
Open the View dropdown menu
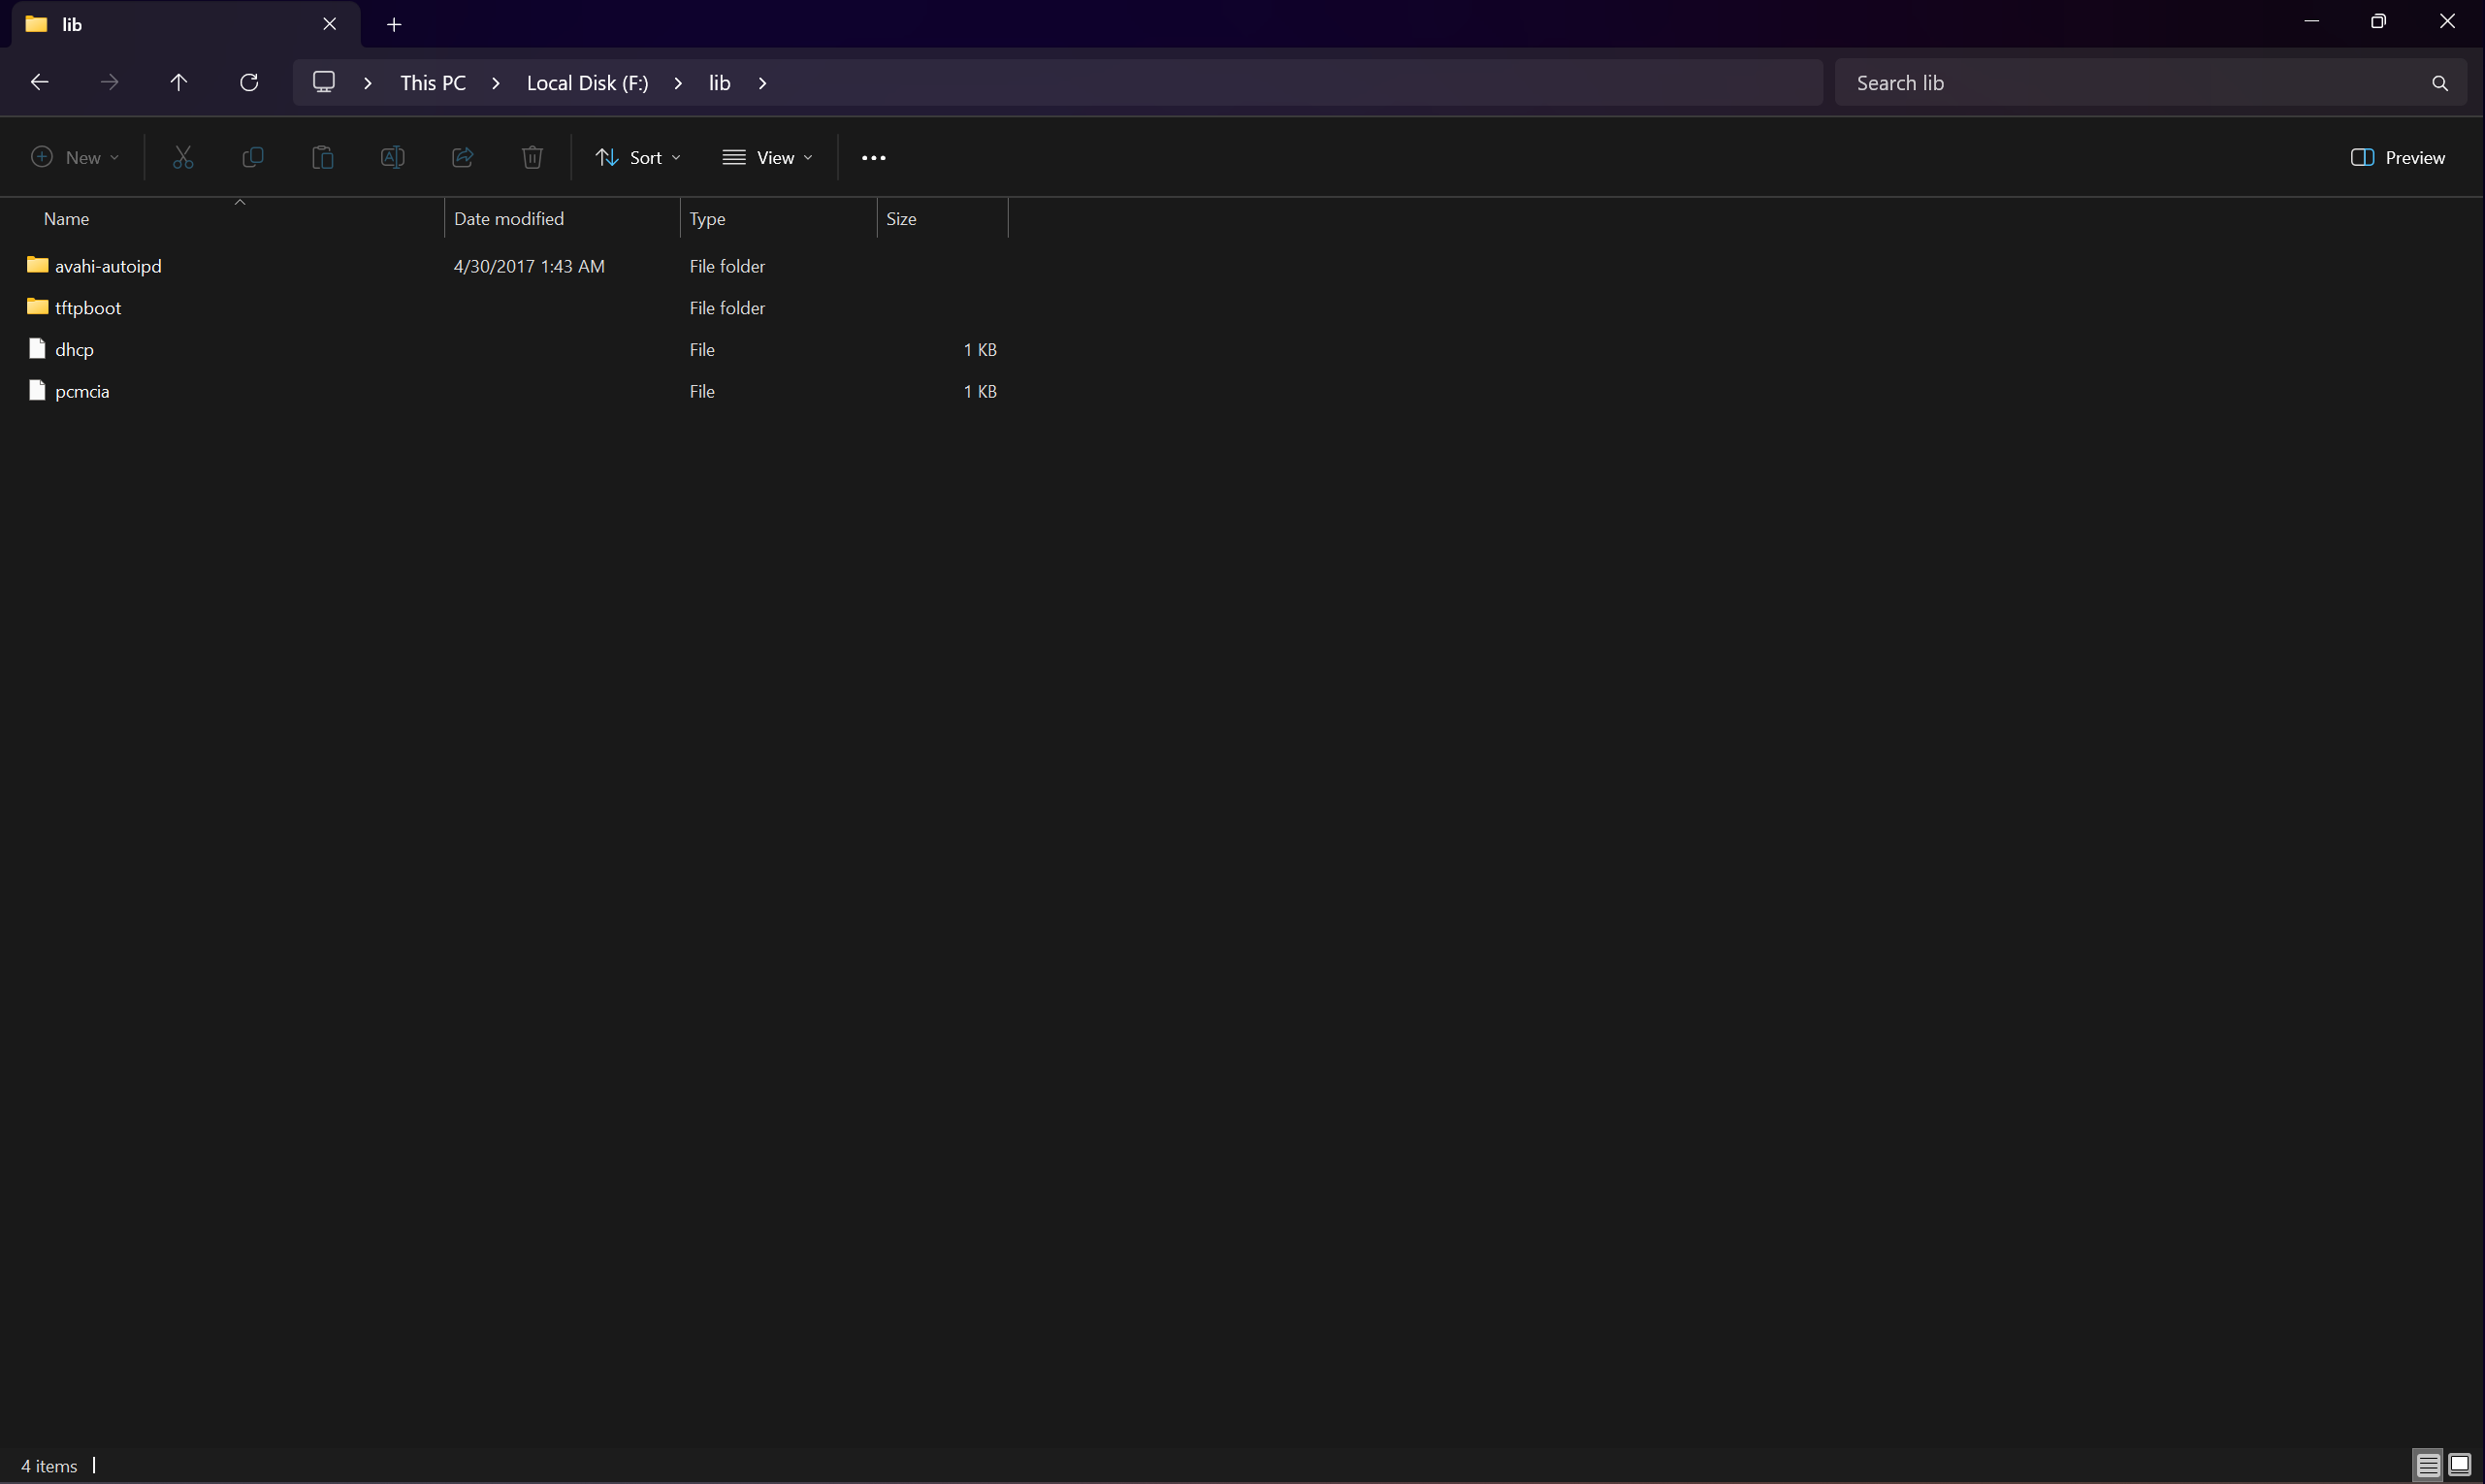[x=767, y=157]
